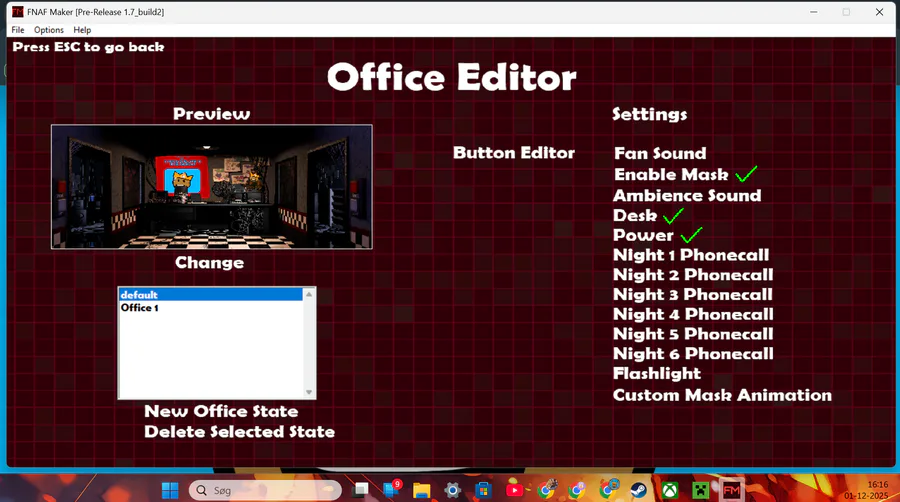Open Custom Mask Animation setting
900x502 pixels.
click(722, 395)
